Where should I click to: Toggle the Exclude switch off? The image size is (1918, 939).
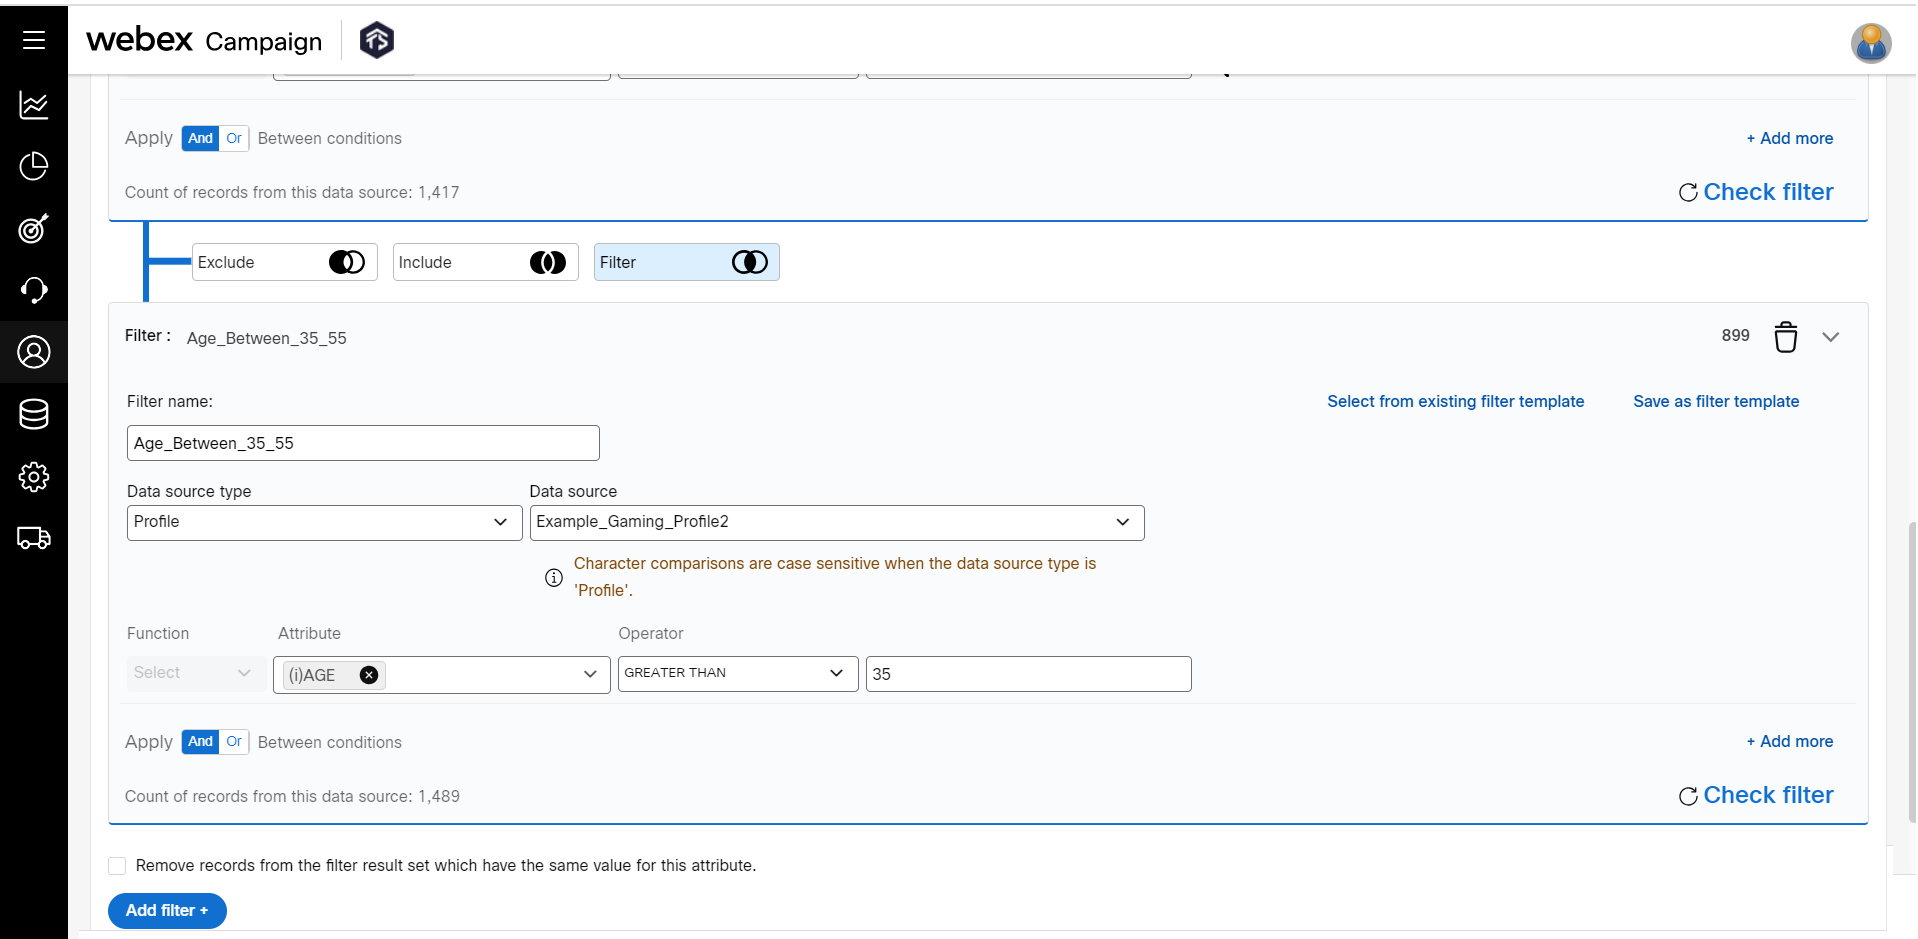pyautogui.click(x=346, y=262)
